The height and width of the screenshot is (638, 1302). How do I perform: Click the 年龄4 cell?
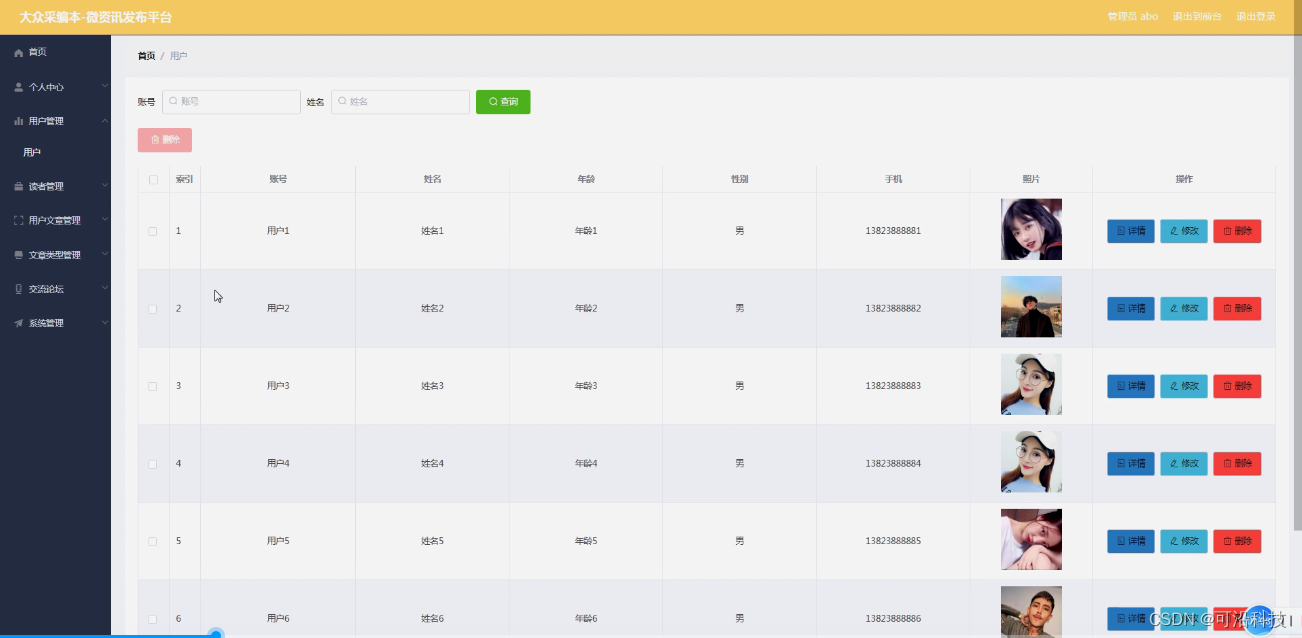click(x=586, y=464)
